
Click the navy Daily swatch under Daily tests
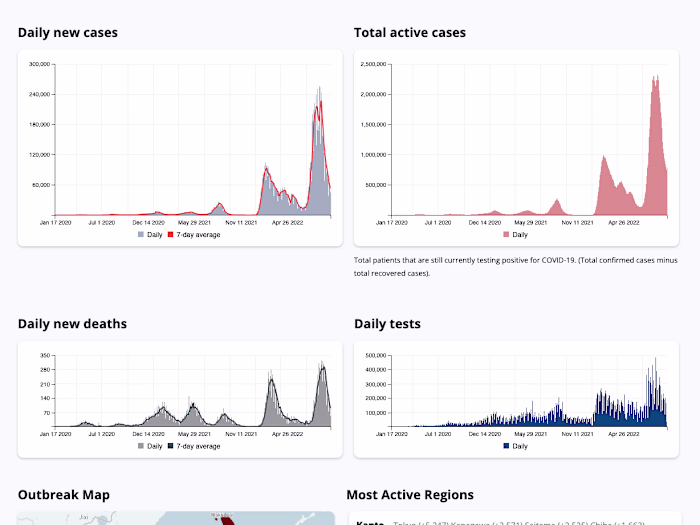506,446
